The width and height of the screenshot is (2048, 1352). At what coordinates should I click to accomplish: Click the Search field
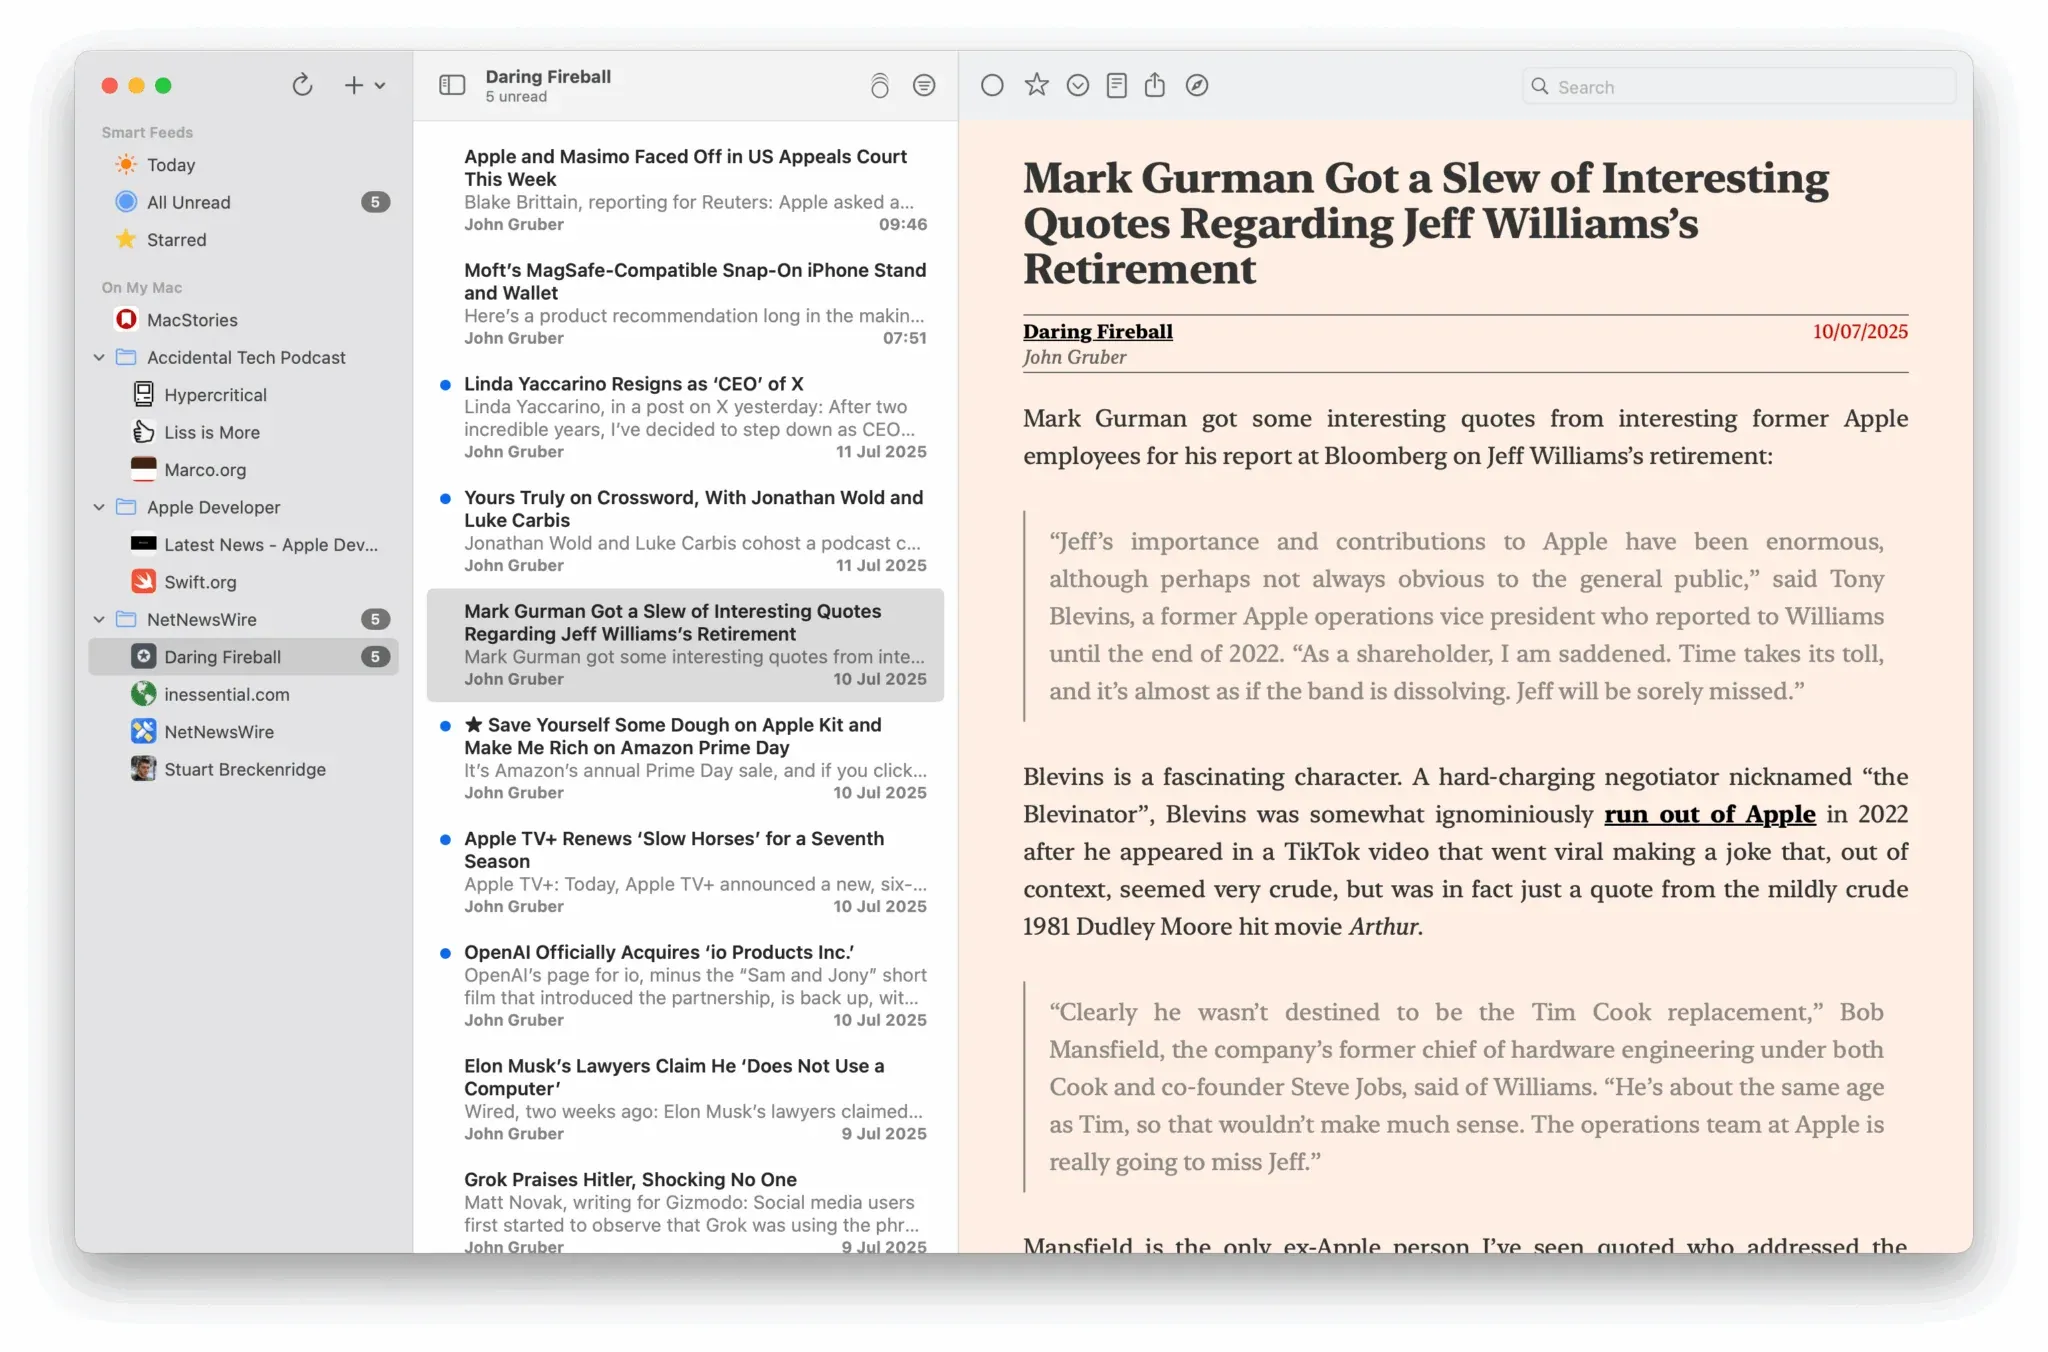[1740, 87]
